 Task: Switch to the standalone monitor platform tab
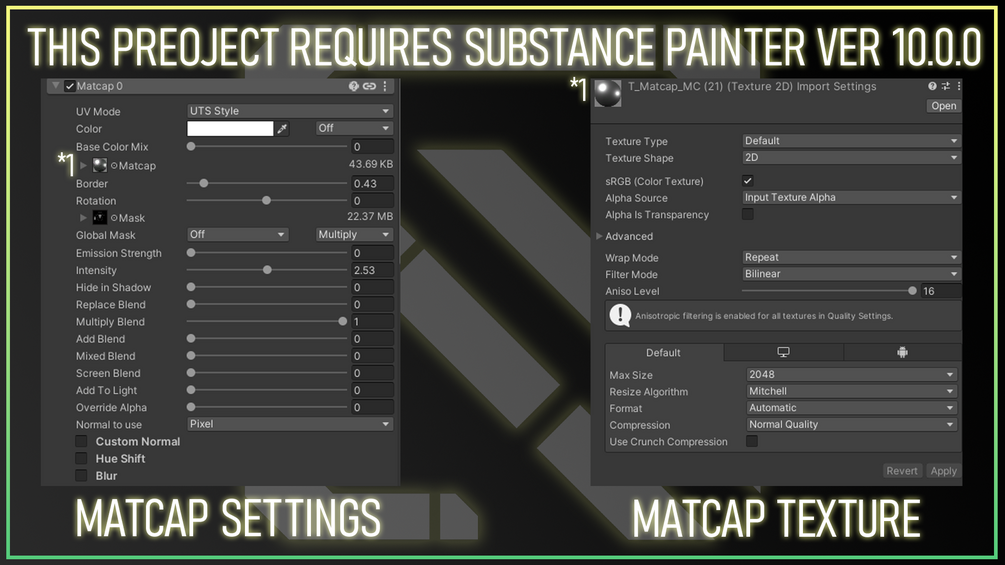click(783, 352)
